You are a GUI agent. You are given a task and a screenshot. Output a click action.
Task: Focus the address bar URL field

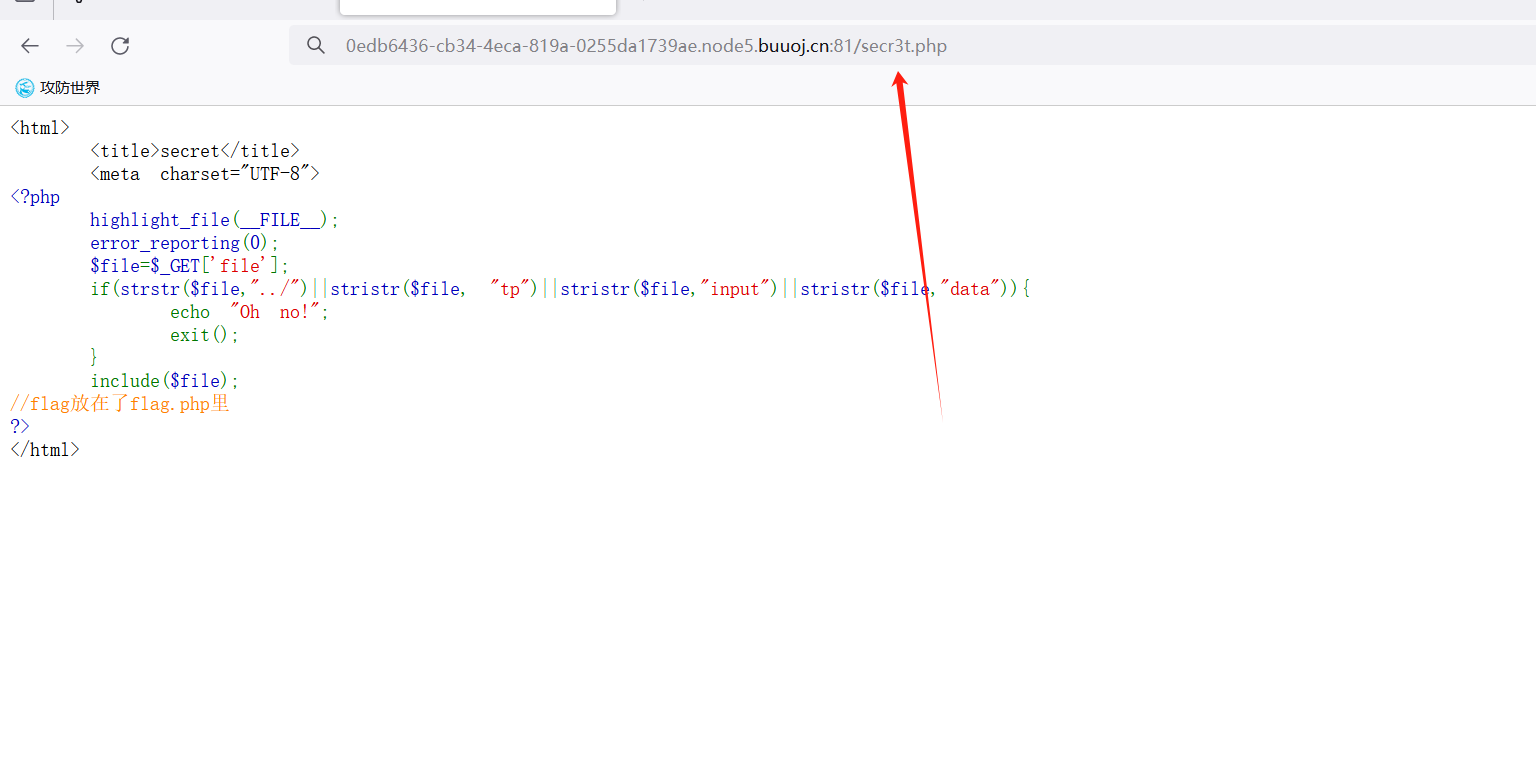tap(912, 46)
